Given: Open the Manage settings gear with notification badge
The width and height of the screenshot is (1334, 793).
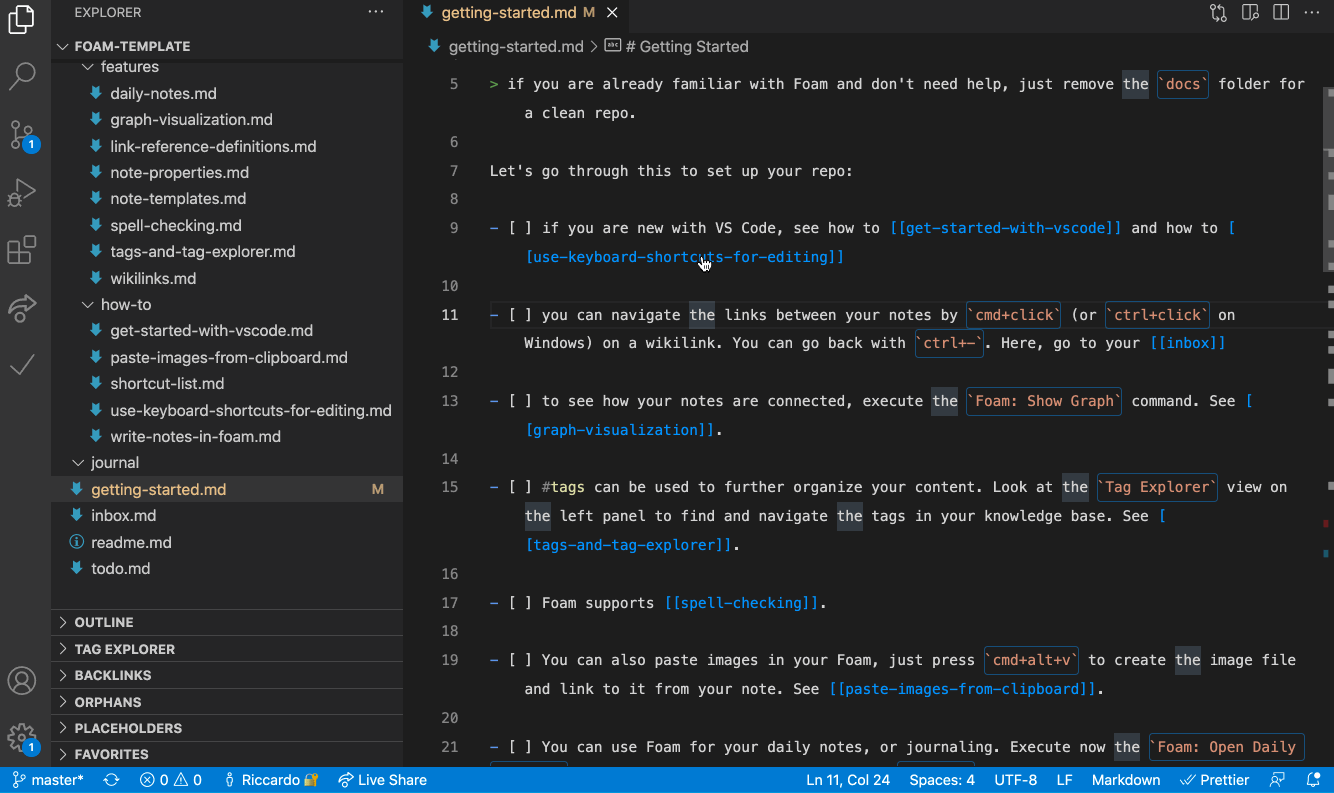Looking at the screenshot, I should 22,737.
